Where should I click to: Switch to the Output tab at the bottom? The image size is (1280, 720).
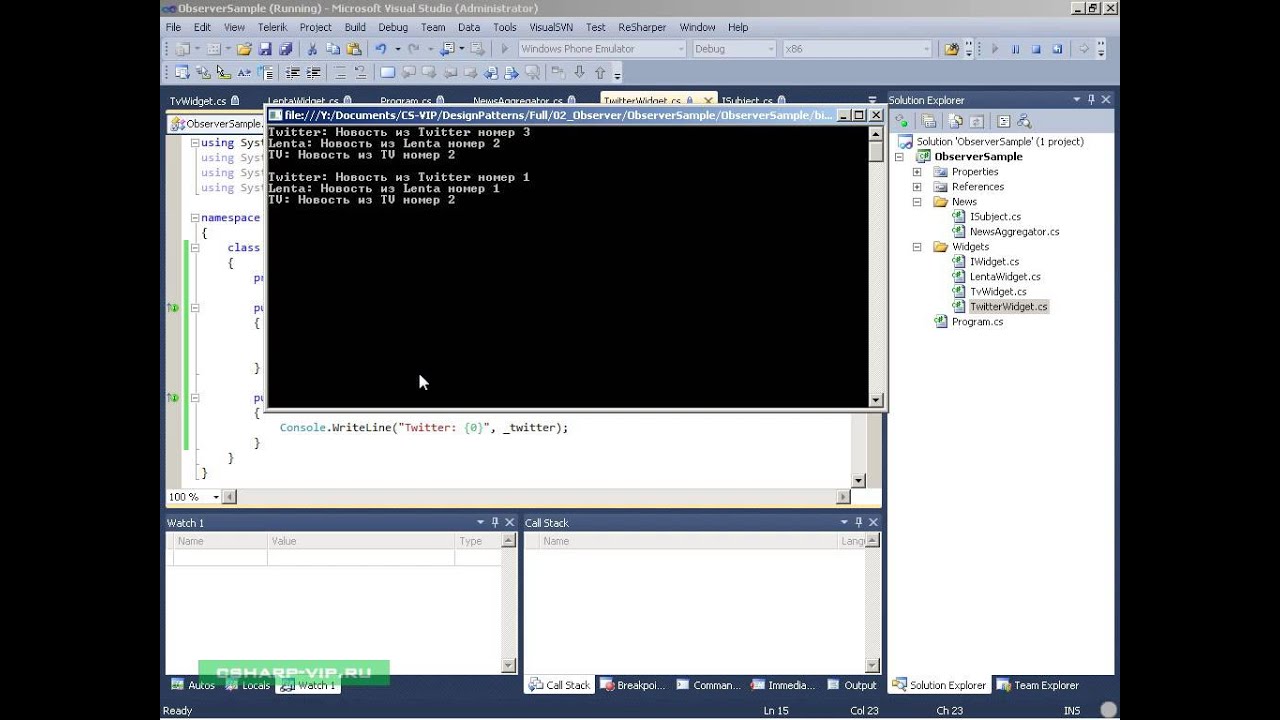[x=852, y=685]
